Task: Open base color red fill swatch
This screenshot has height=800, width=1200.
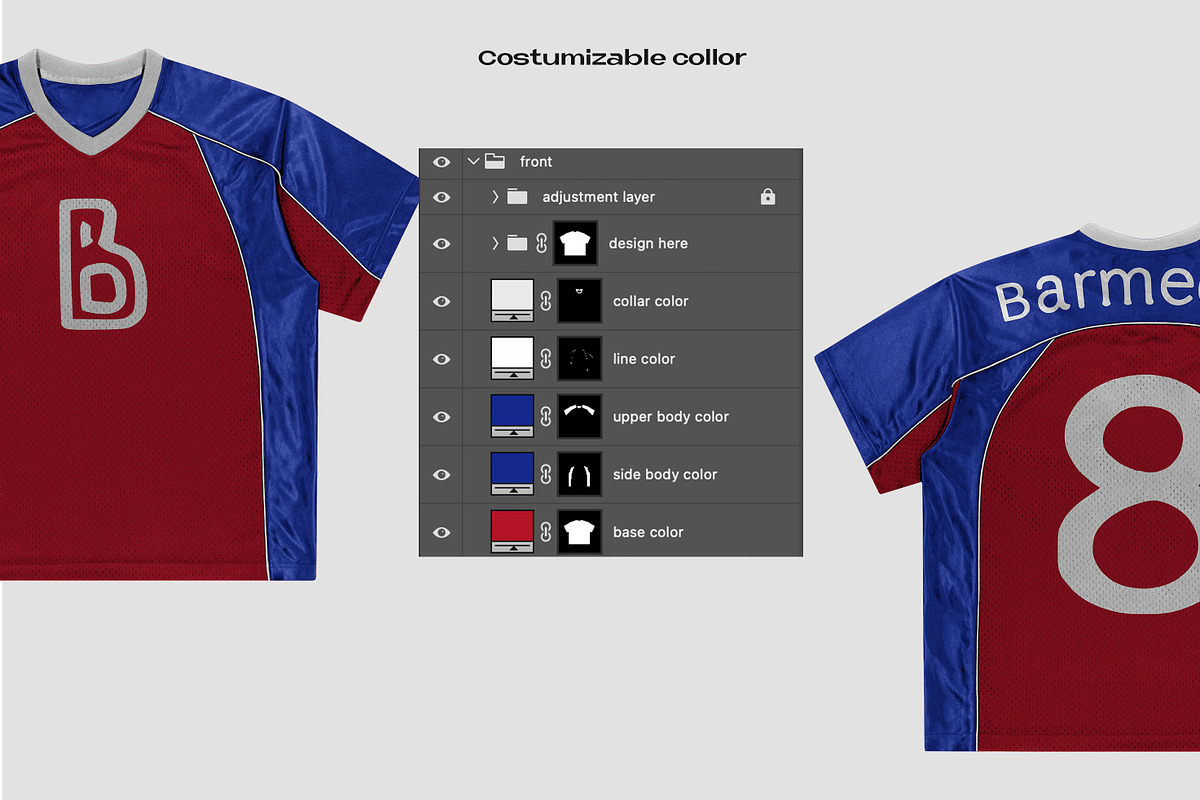Action: (x=514, y=532)
